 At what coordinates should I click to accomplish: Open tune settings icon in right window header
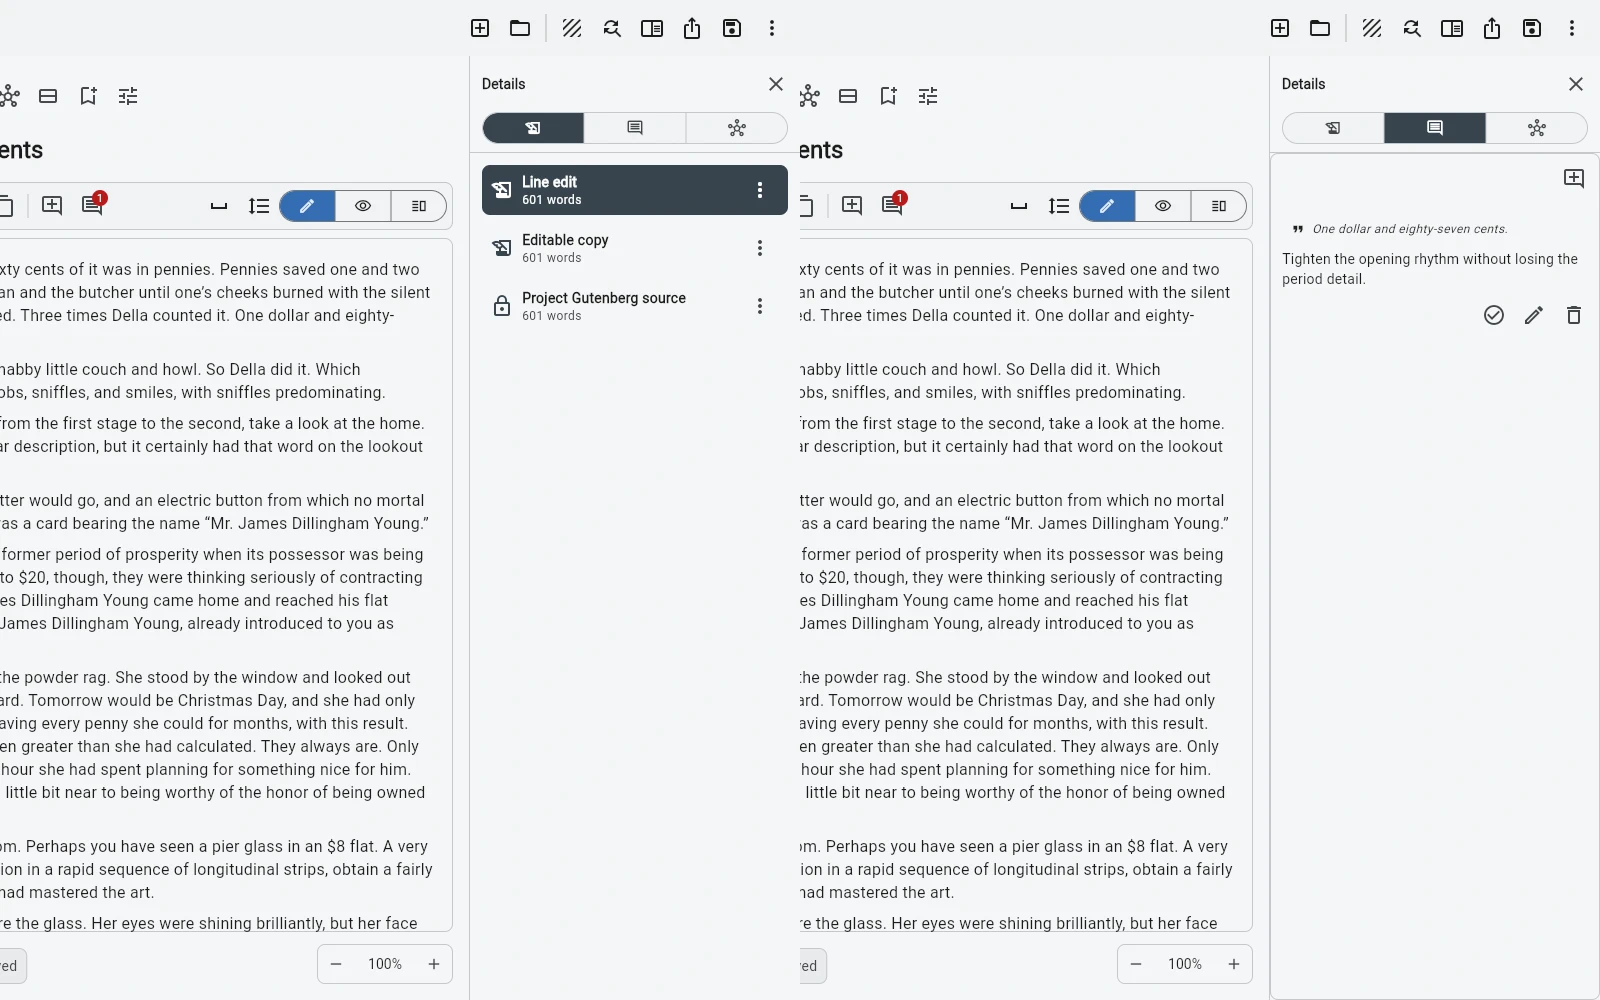pyautogui.click(x=928, y=96)
